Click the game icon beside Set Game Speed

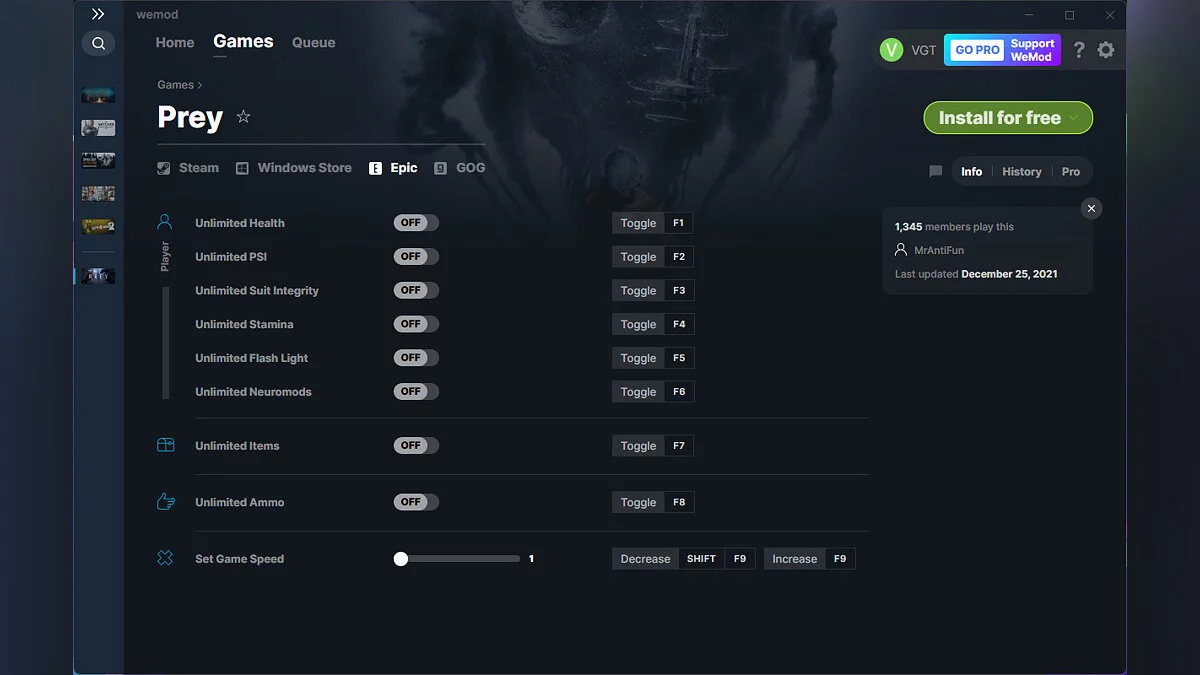click(165, 558)
